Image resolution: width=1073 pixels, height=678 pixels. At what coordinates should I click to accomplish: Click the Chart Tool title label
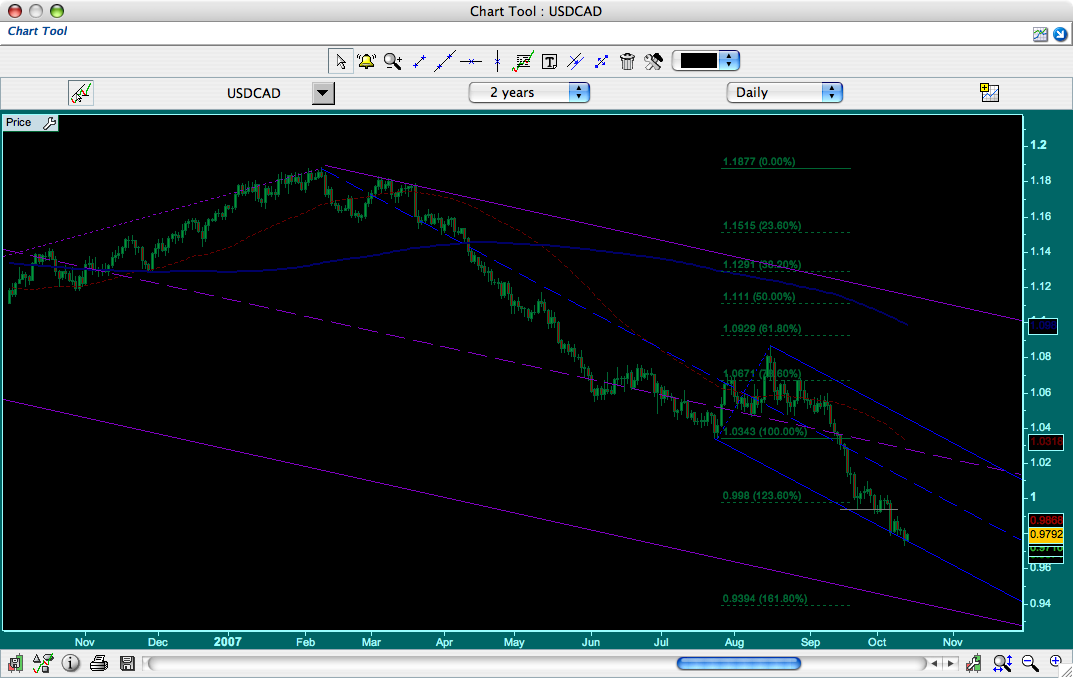(38, 31)
